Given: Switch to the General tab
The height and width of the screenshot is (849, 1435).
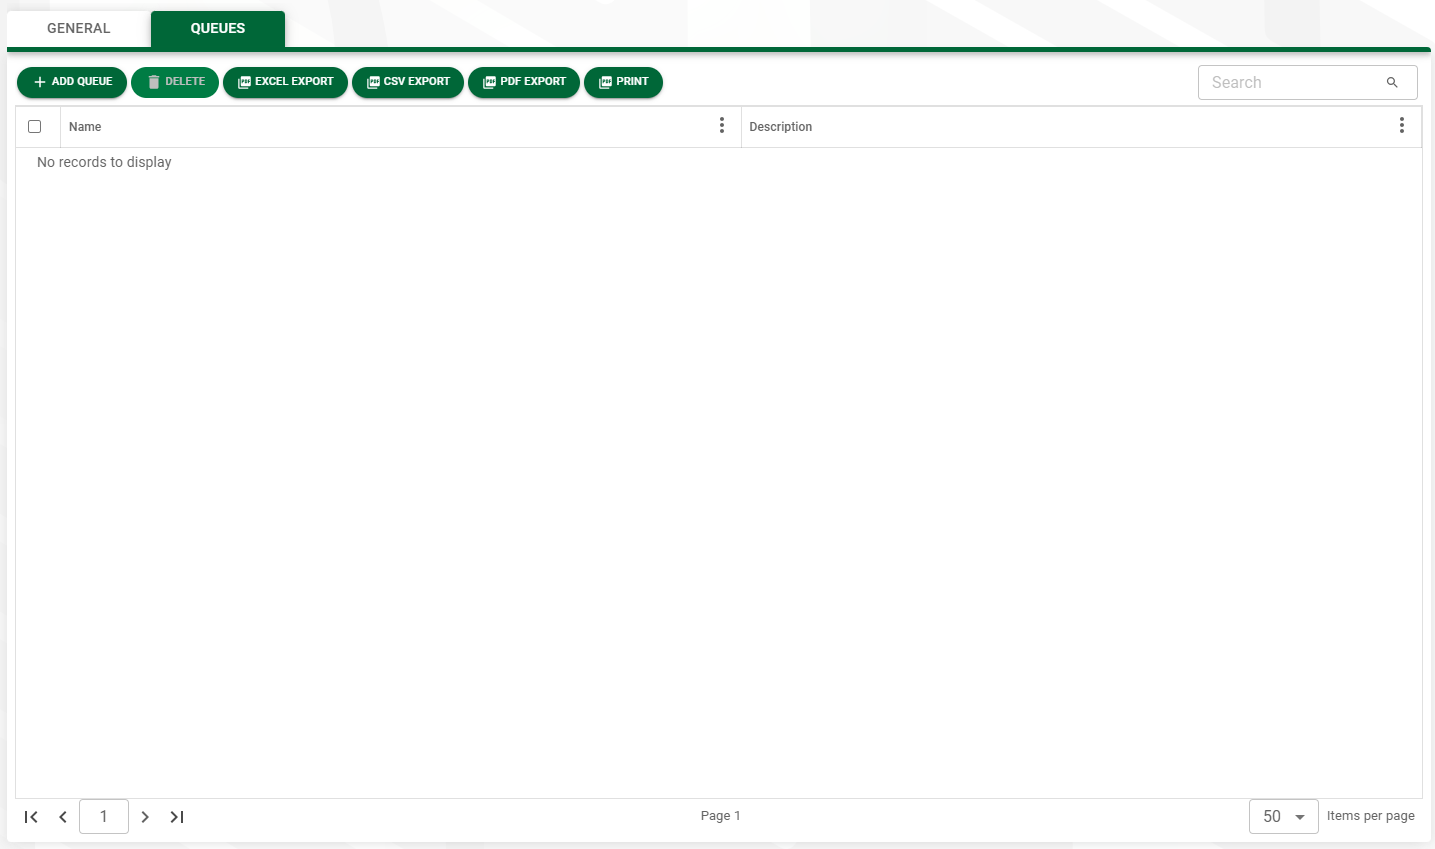Looking at the screenshot, I should [79, 28].
